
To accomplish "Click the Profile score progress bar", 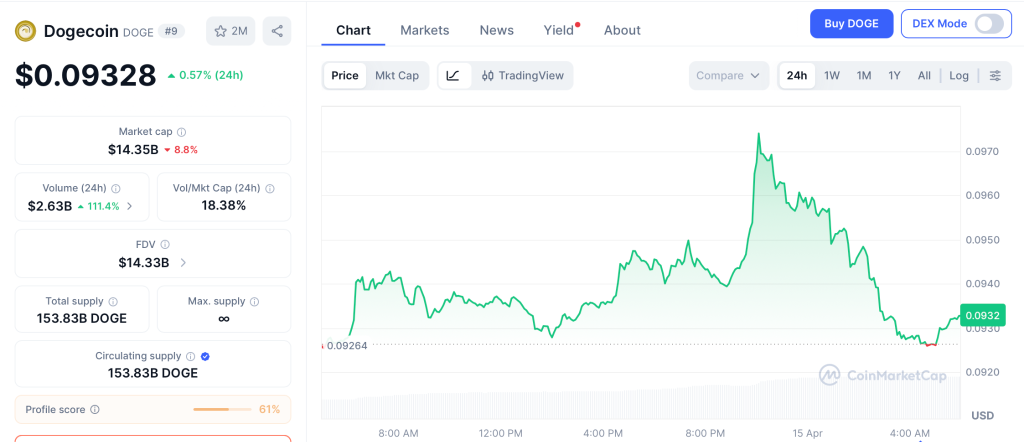I will (x=223, y=409).
